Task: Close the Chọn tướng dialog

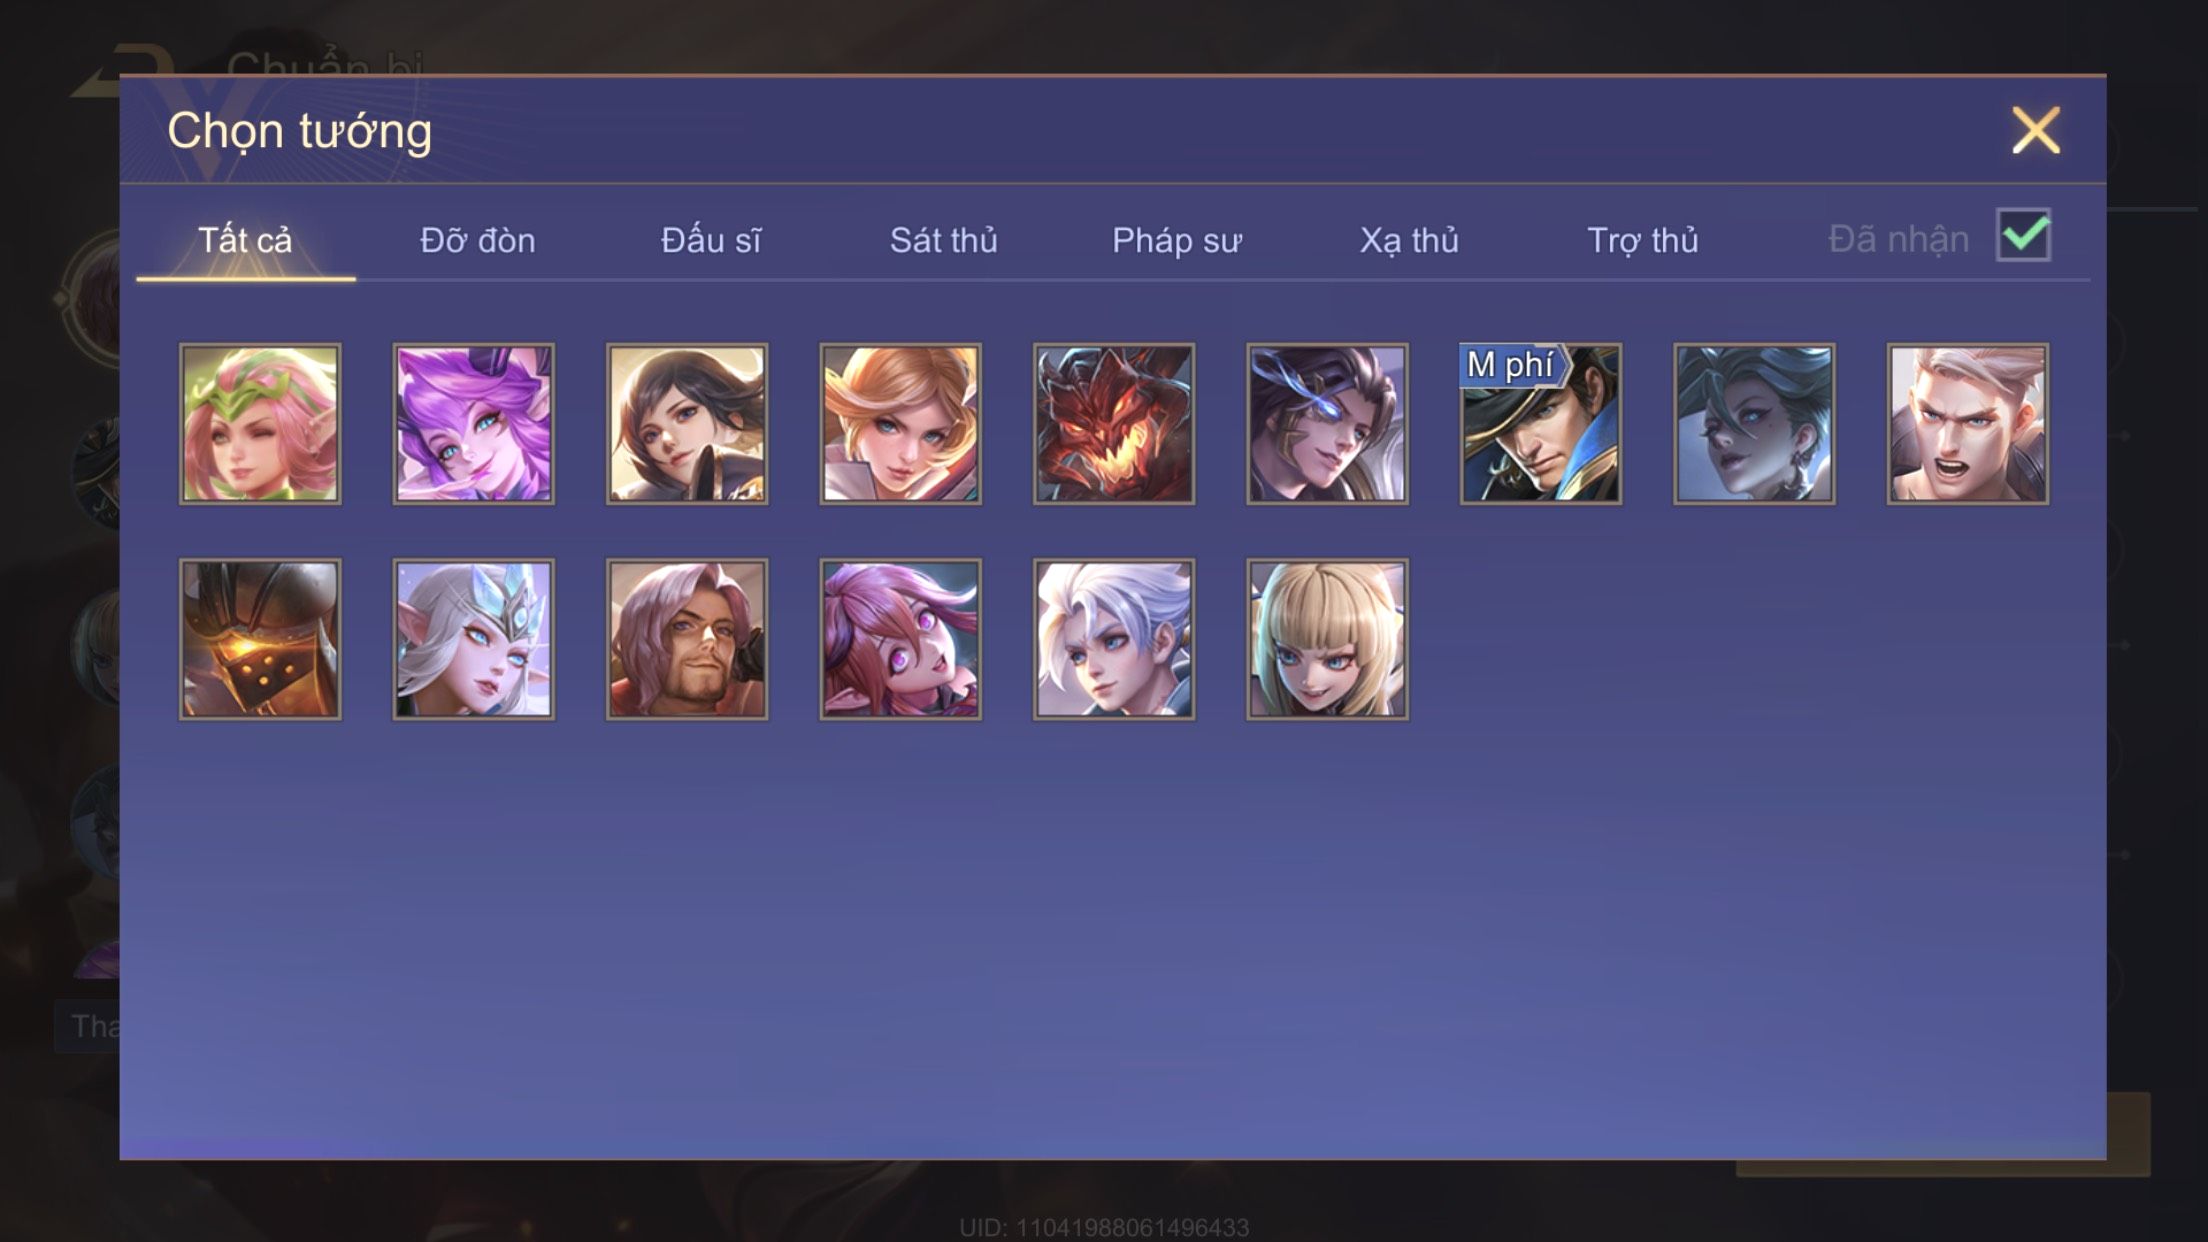Action: tap(2036, 131)
